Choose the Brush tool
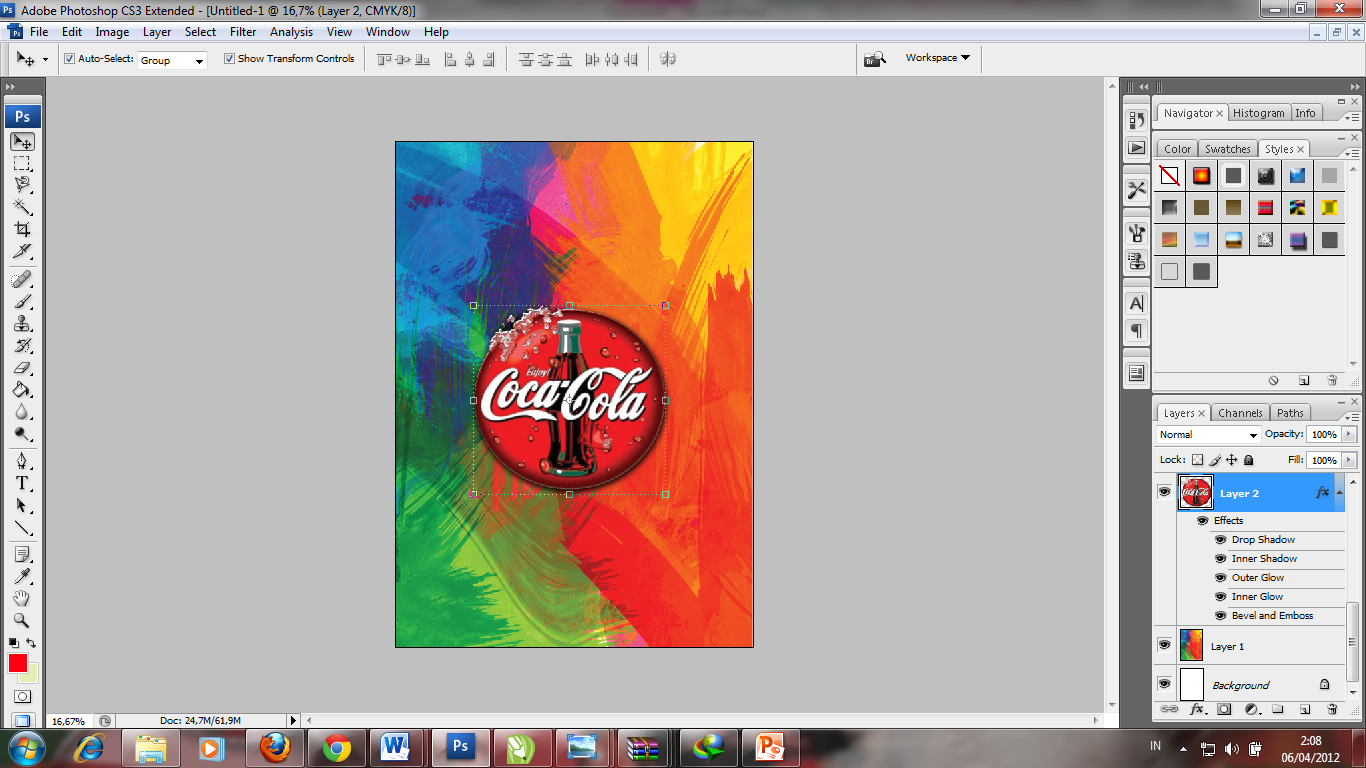Viewport: 1366px width, 768px height. 22,301
